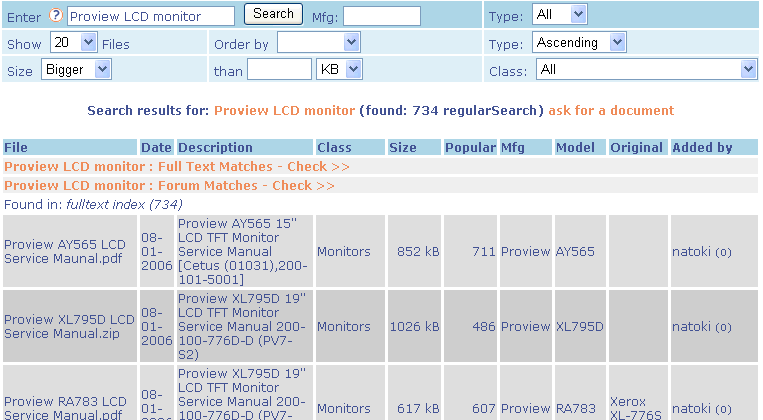Open the top Type dropdown showing All
This screenshot has width=763, height=420.
(x=560, y=14)
